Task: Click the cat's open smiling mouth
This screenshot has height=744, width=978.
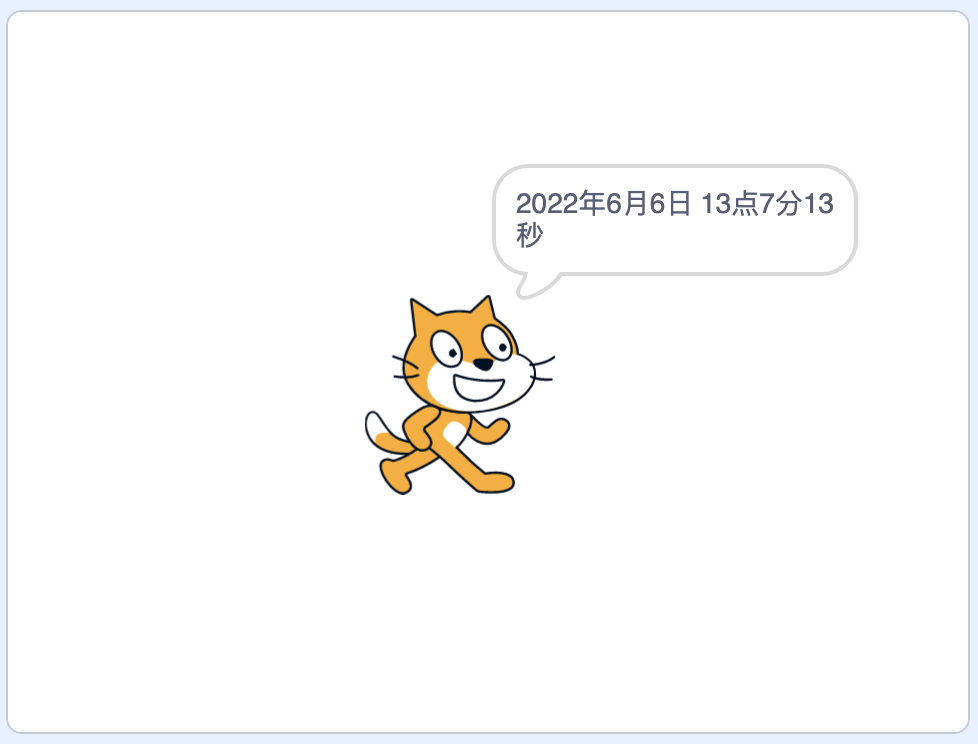Action: pos(478,388)
